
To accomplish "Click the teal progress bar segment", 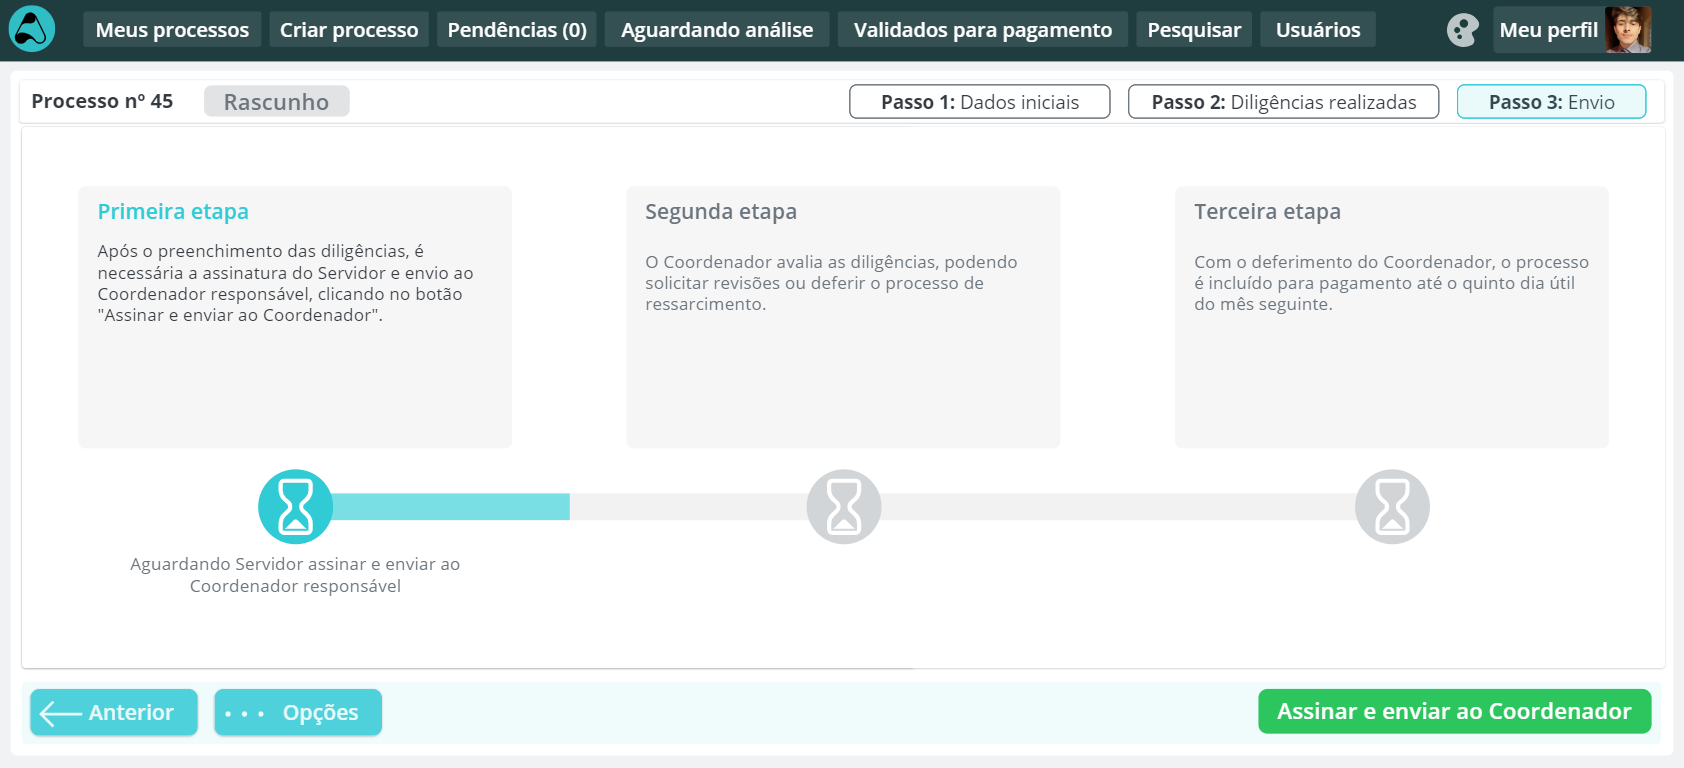I will [x=451, y=507].
